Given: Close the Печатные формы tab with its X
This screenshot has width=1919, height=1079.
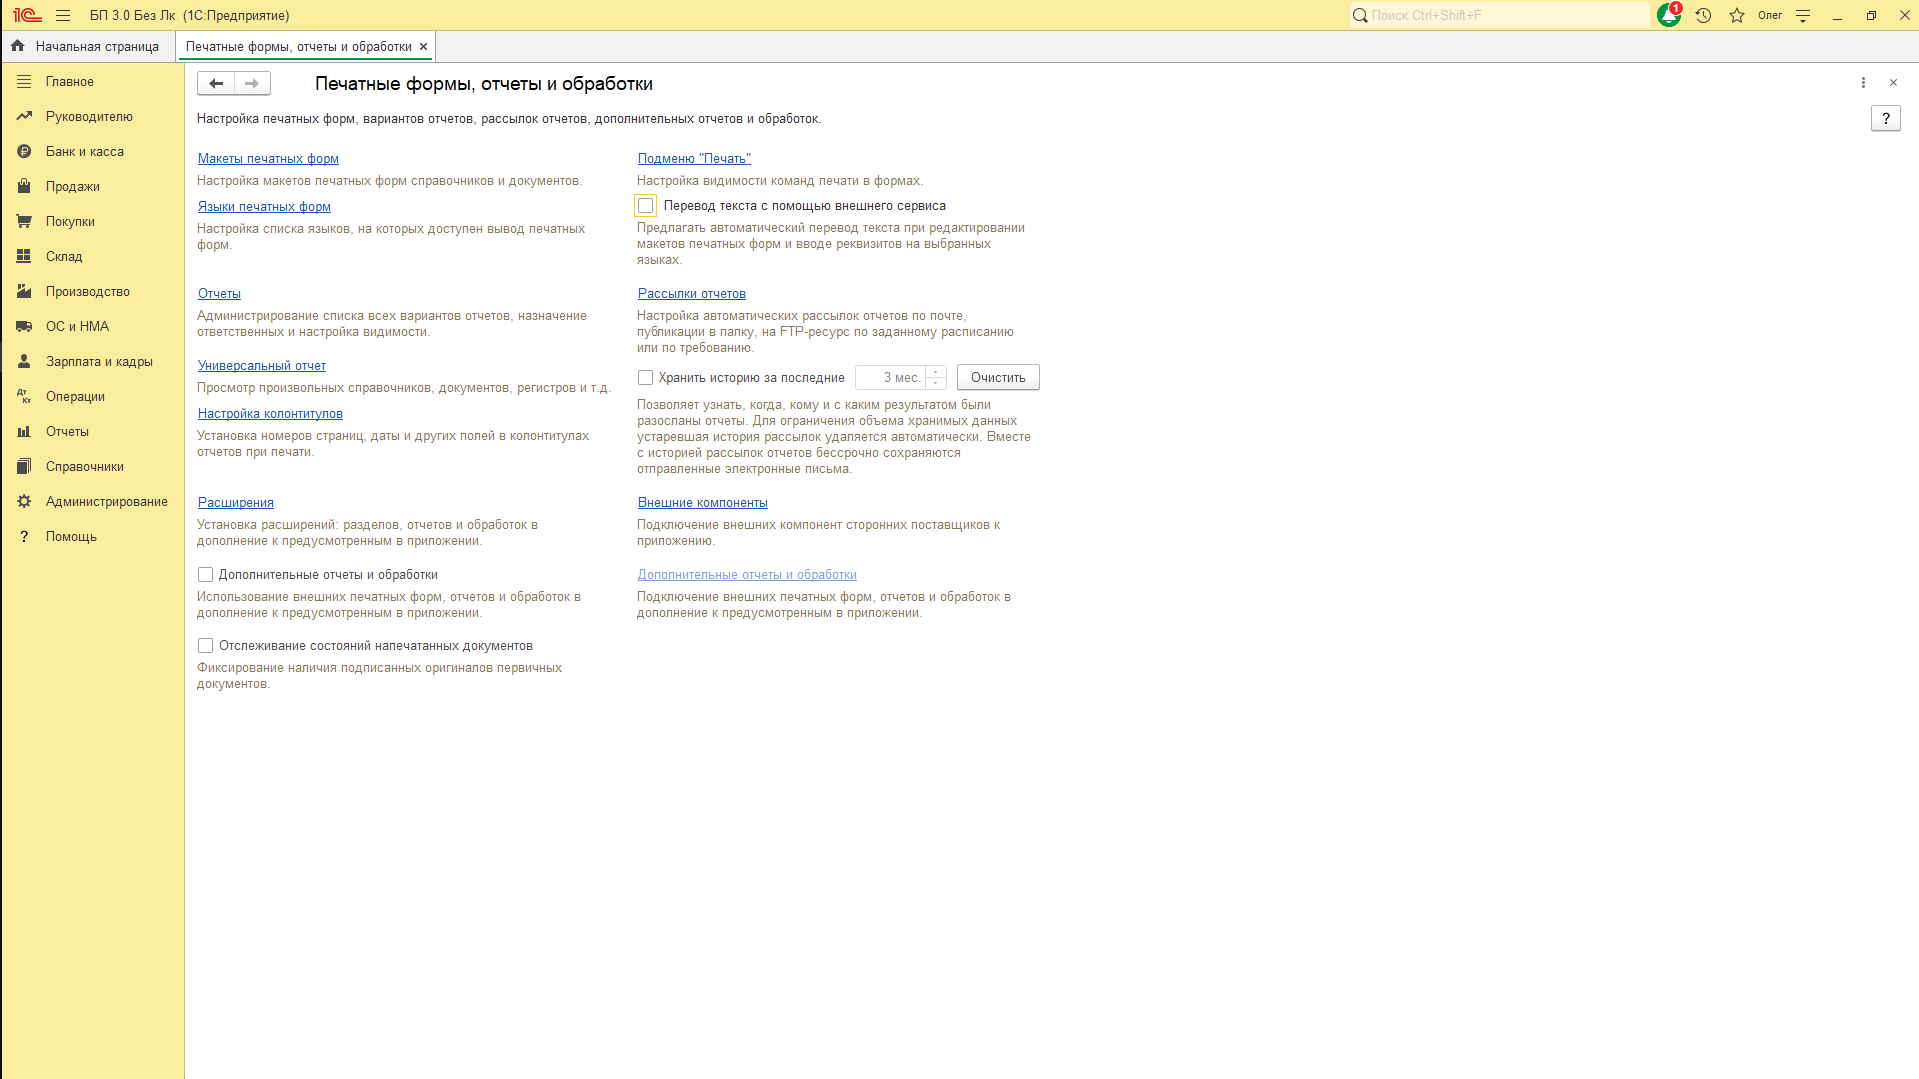Looking at the screenshot, I should coord(423,46).
